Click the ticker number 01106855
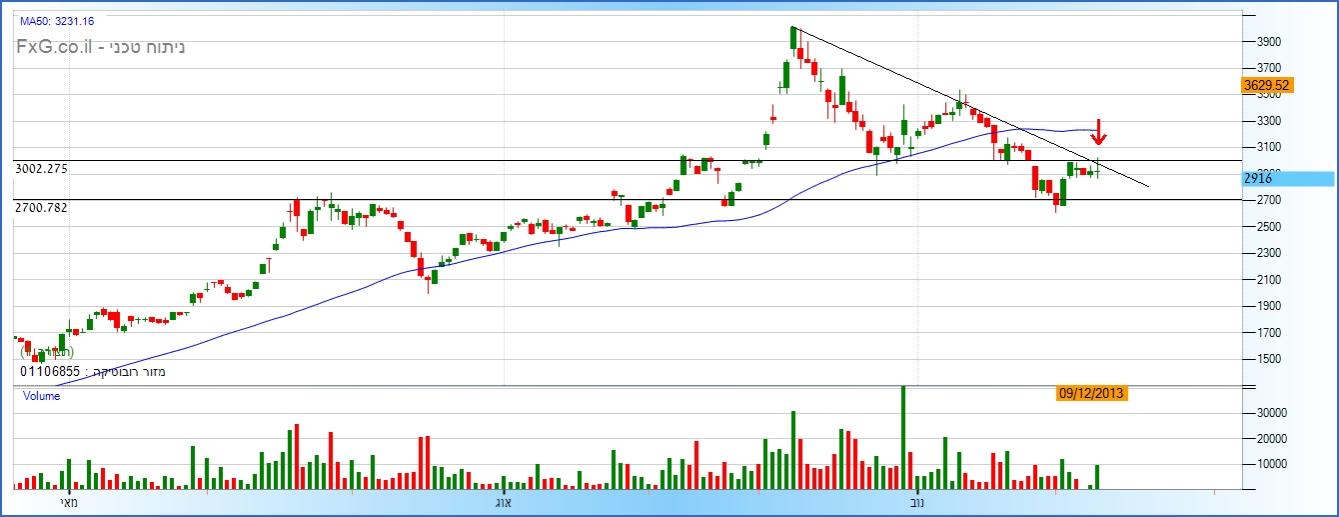This screenshot has width=1339, height=517. [x=51, y=372]
